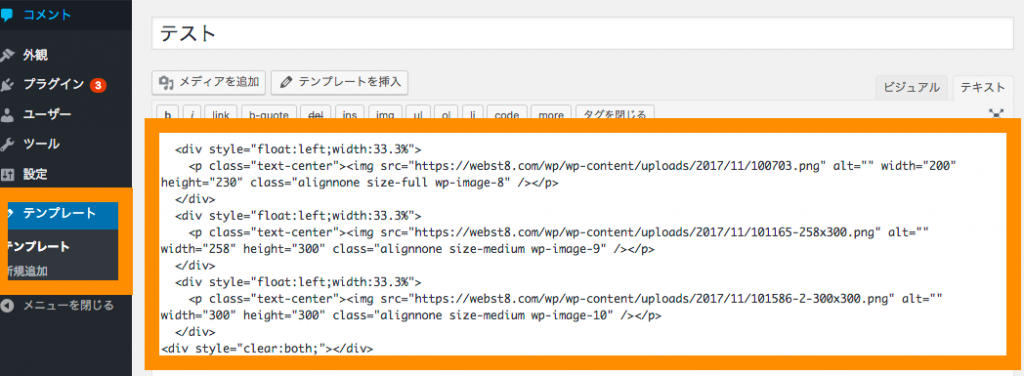Click the more quicktag button
The image size is (1024, 376).
click(x=551, y=113)
